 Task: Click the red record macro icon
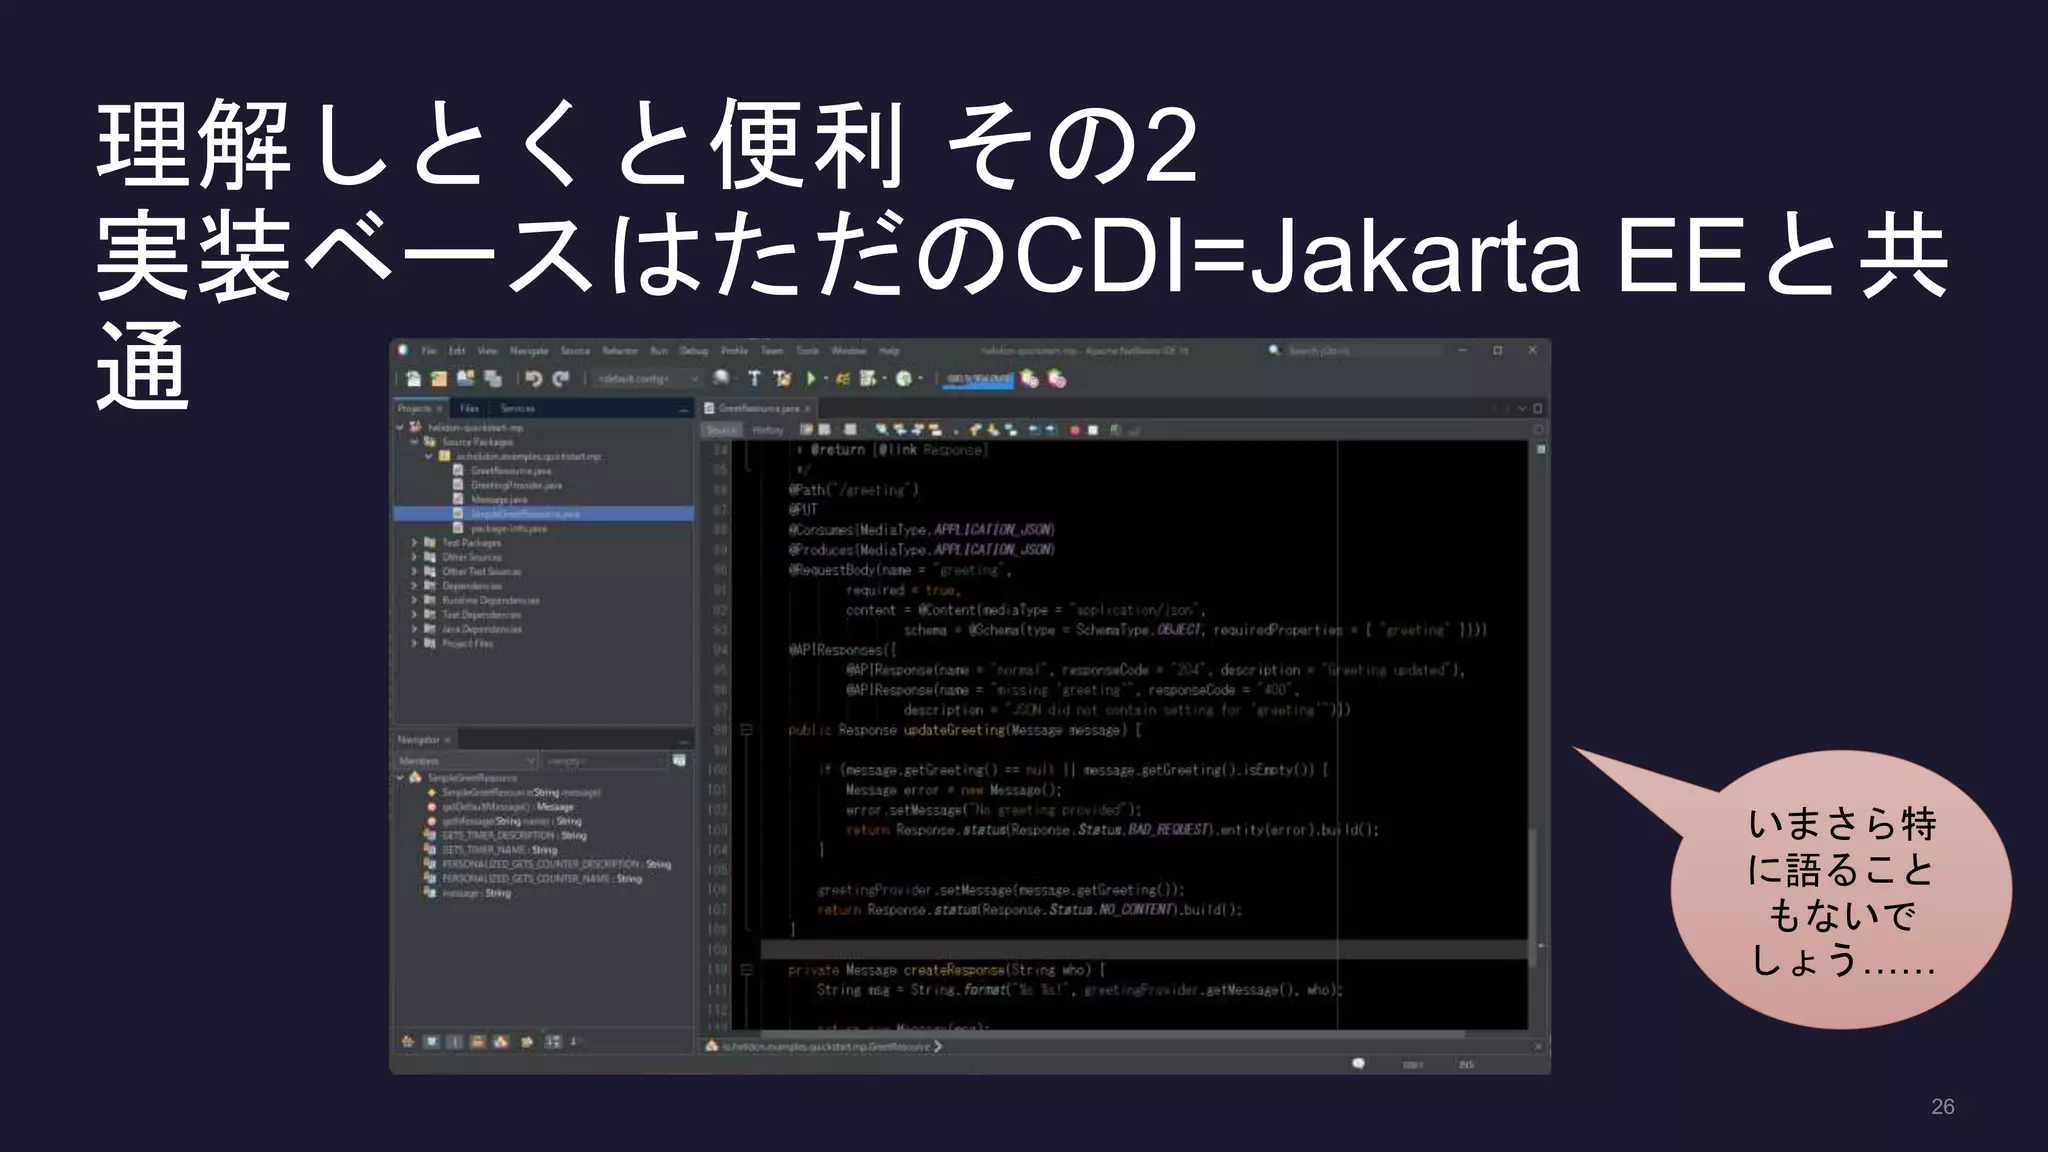click(x=1075, y=430)
